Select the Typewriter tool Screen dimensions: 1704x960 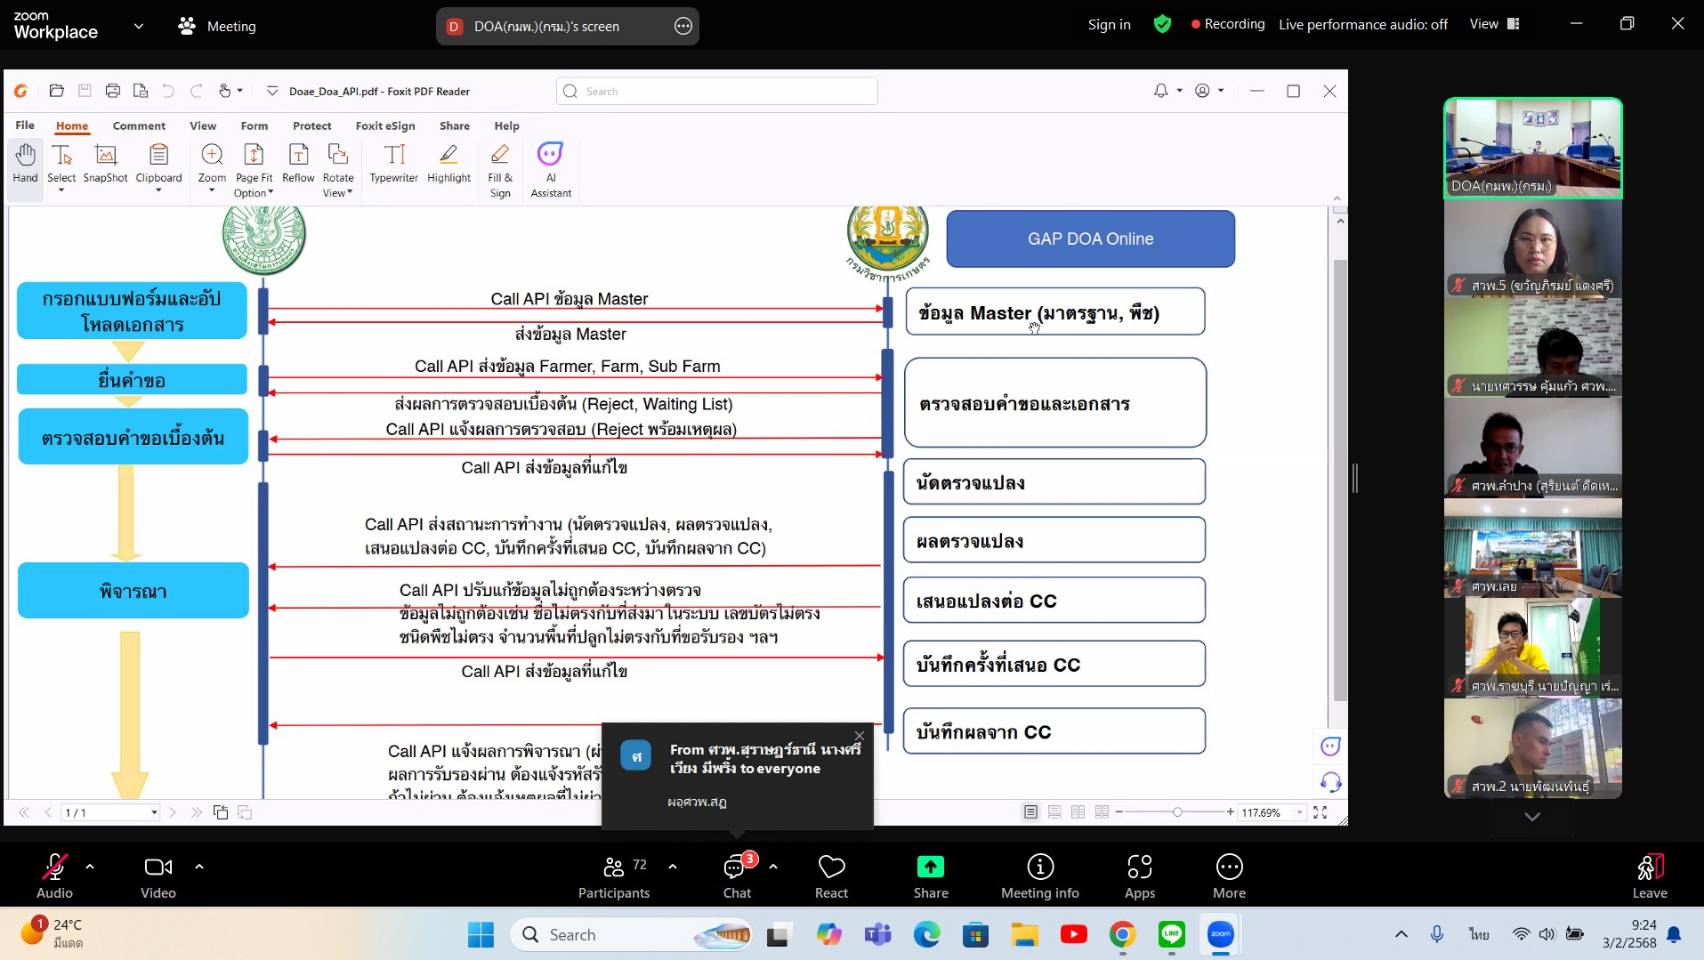394,163
